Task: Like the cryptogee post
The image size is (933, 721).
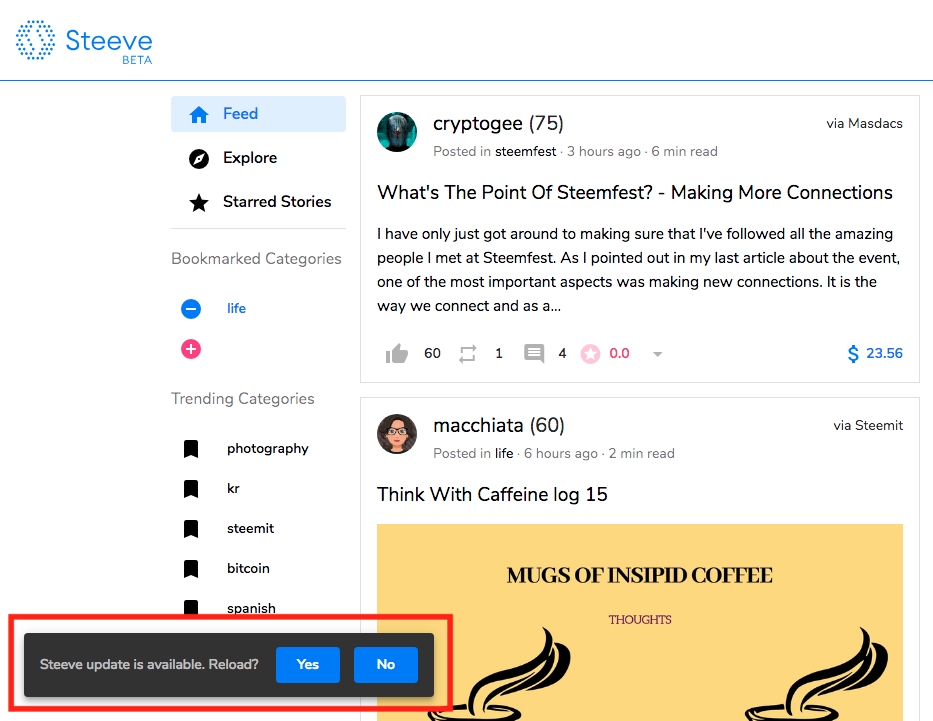Action: click(397, 353)
